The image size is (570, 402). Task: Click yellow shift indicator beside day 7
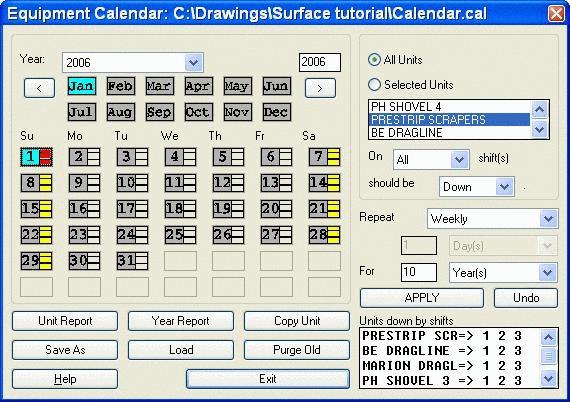pos(334,157)
